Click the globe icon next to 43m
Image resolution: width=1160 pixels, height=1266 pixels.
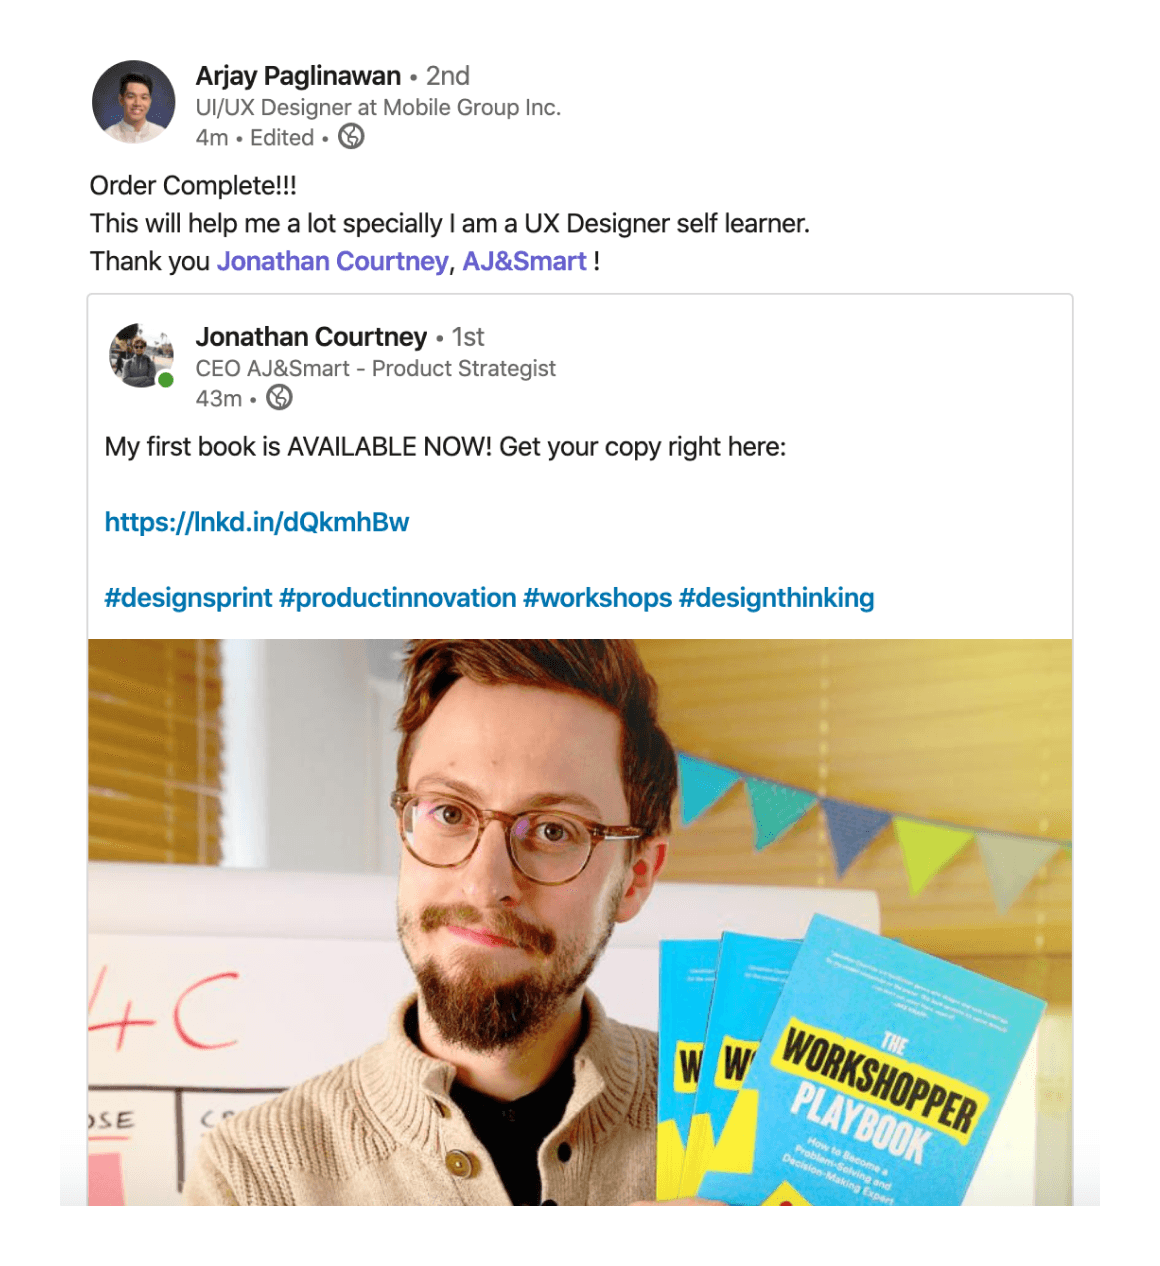pos(280,398)
